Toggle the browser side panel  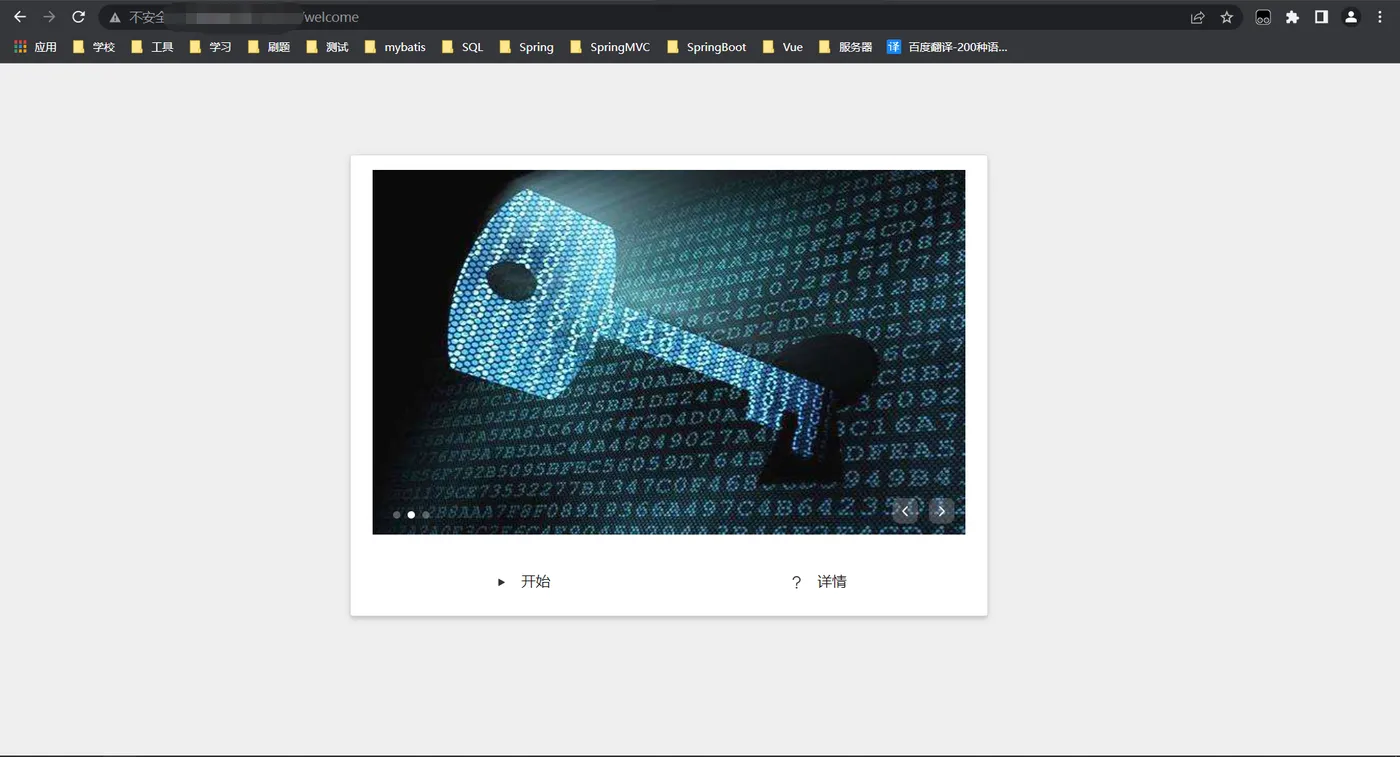(1321, 17)
